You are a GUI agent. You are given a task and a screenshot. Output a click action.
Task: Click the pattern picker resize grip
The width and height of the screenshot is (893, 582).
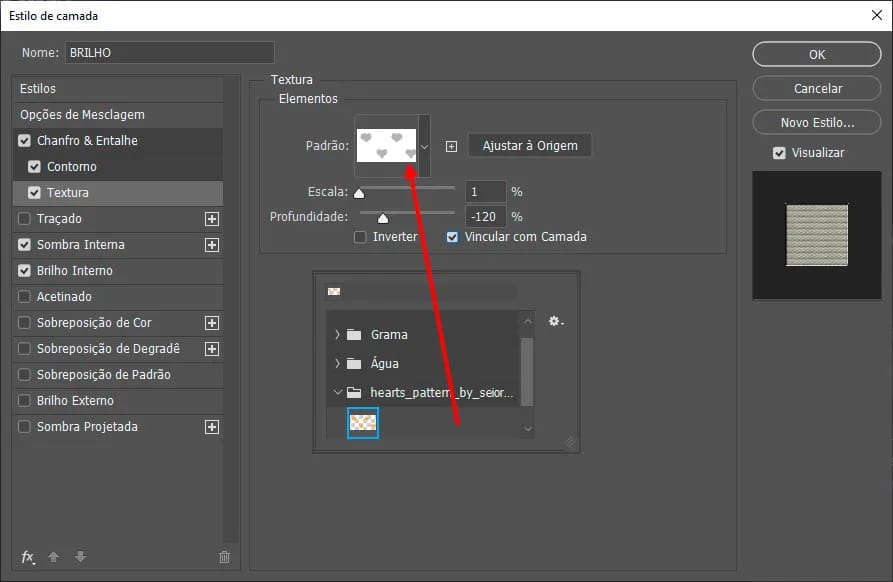pos(570,442)
